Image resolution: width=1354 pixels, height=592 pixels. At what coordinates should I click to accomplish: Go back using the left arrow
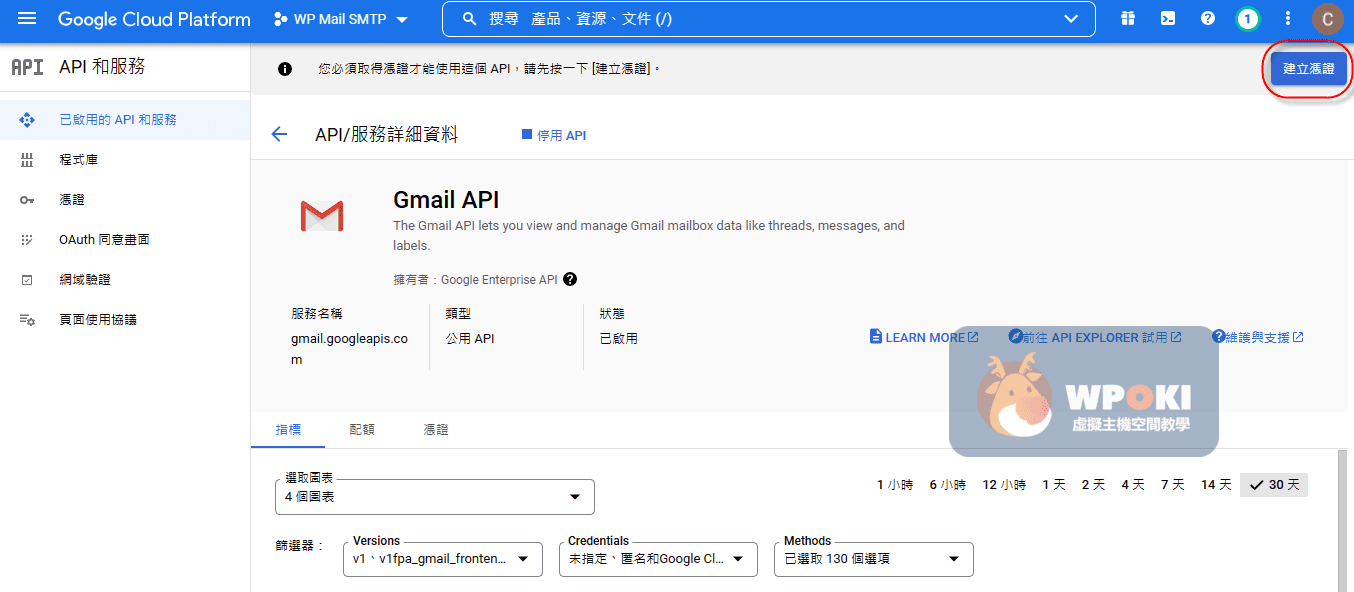pos(279,135)
